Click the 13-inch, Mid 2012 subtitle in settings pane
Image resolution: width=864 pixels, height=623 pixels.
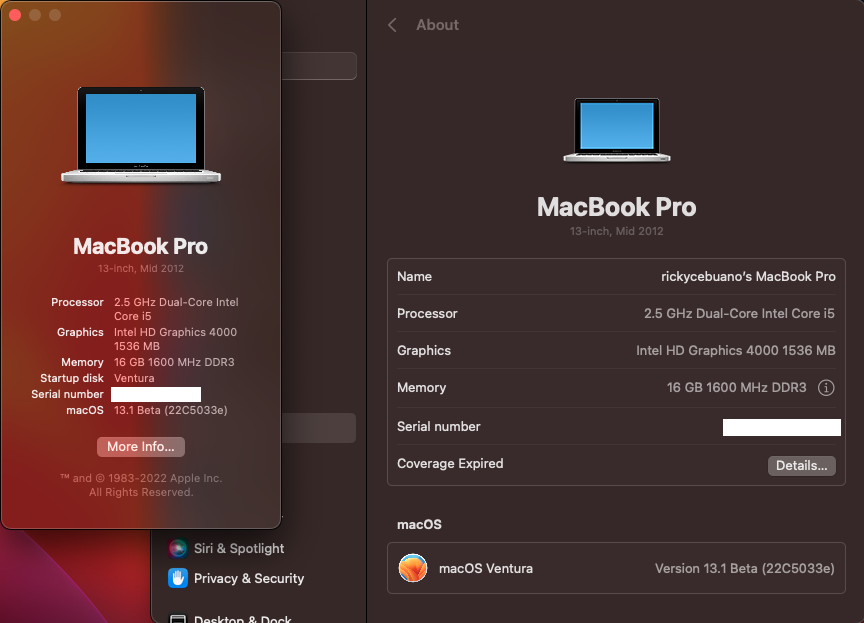(x=616, y=231)
